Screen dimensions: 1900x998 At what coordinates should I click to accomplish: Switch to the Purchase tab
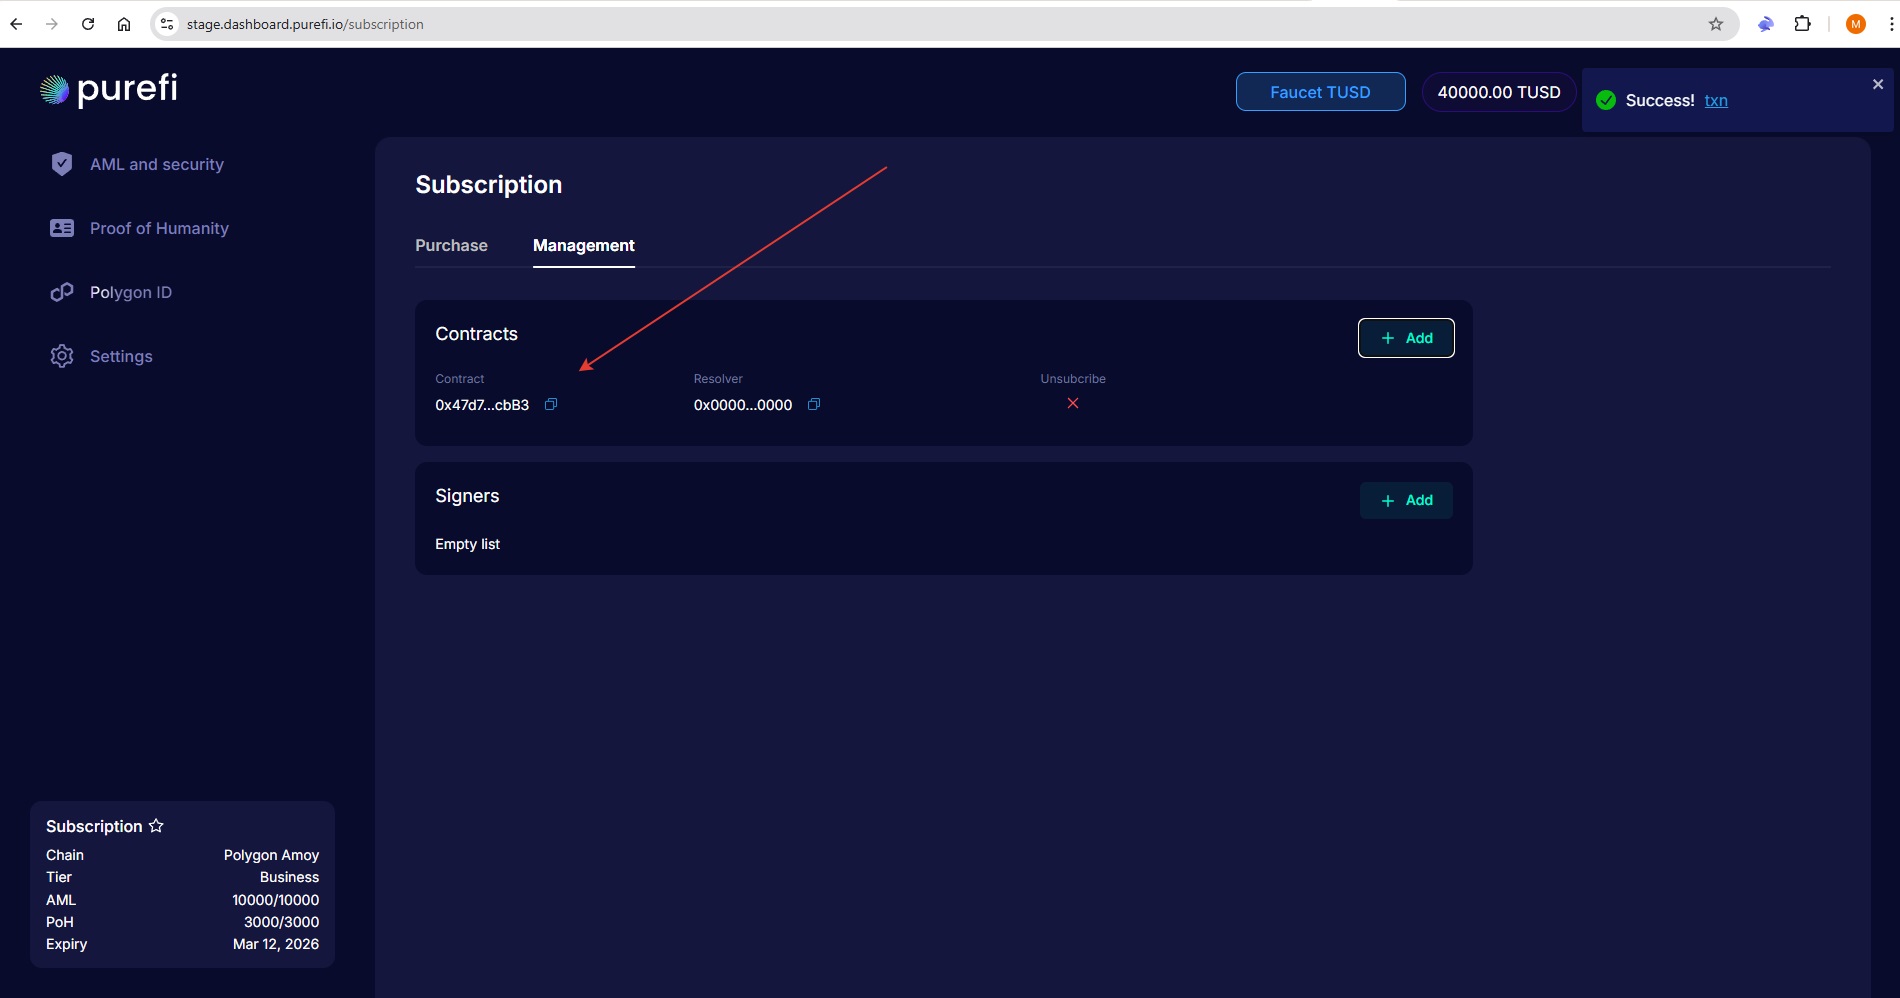(451, 245)
